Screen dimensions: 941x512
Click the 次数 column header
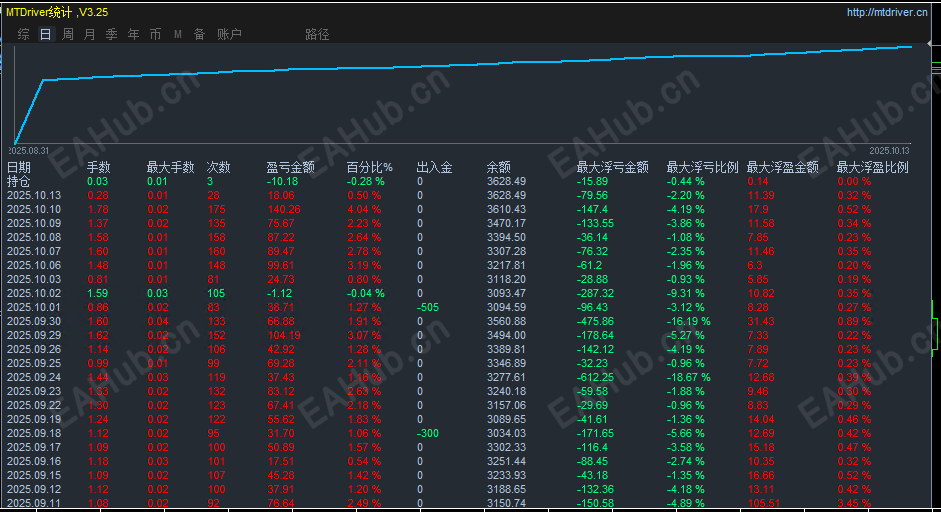(218, 167)
